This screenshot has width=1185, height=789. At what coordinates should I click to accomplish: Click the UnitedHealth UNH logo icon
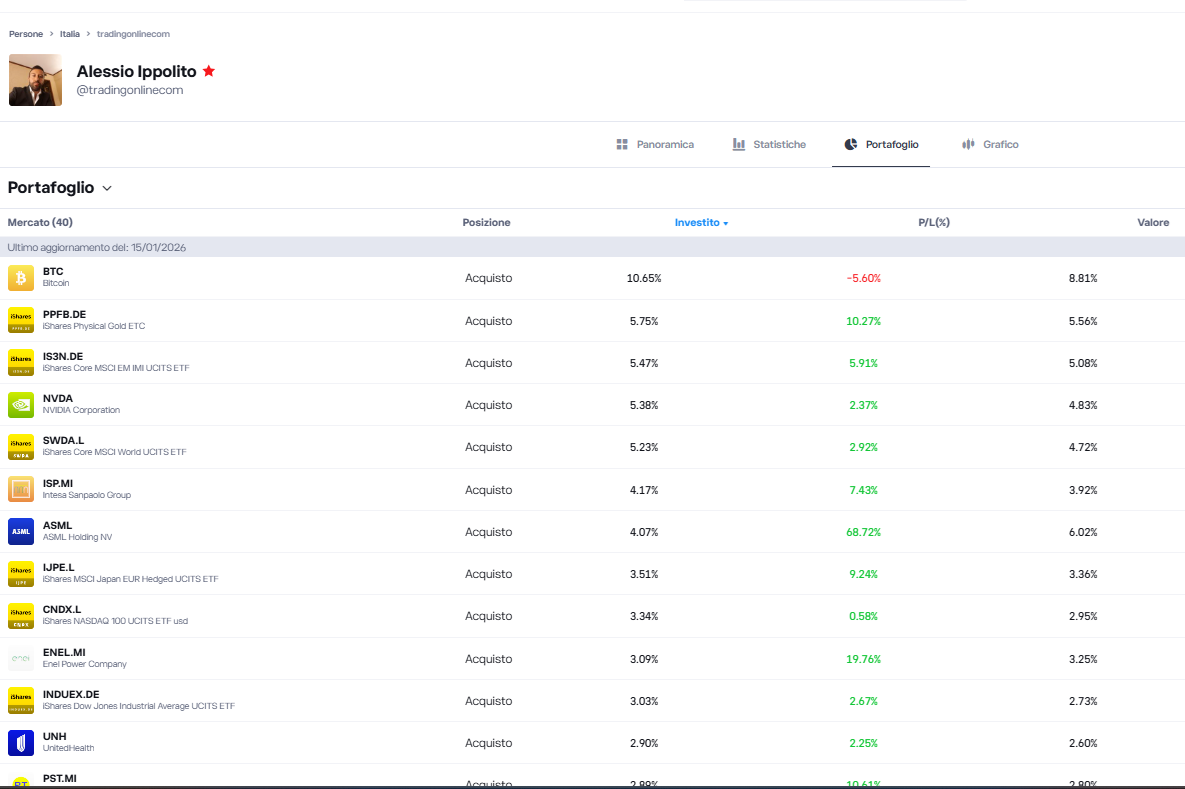tap(20, 743)
